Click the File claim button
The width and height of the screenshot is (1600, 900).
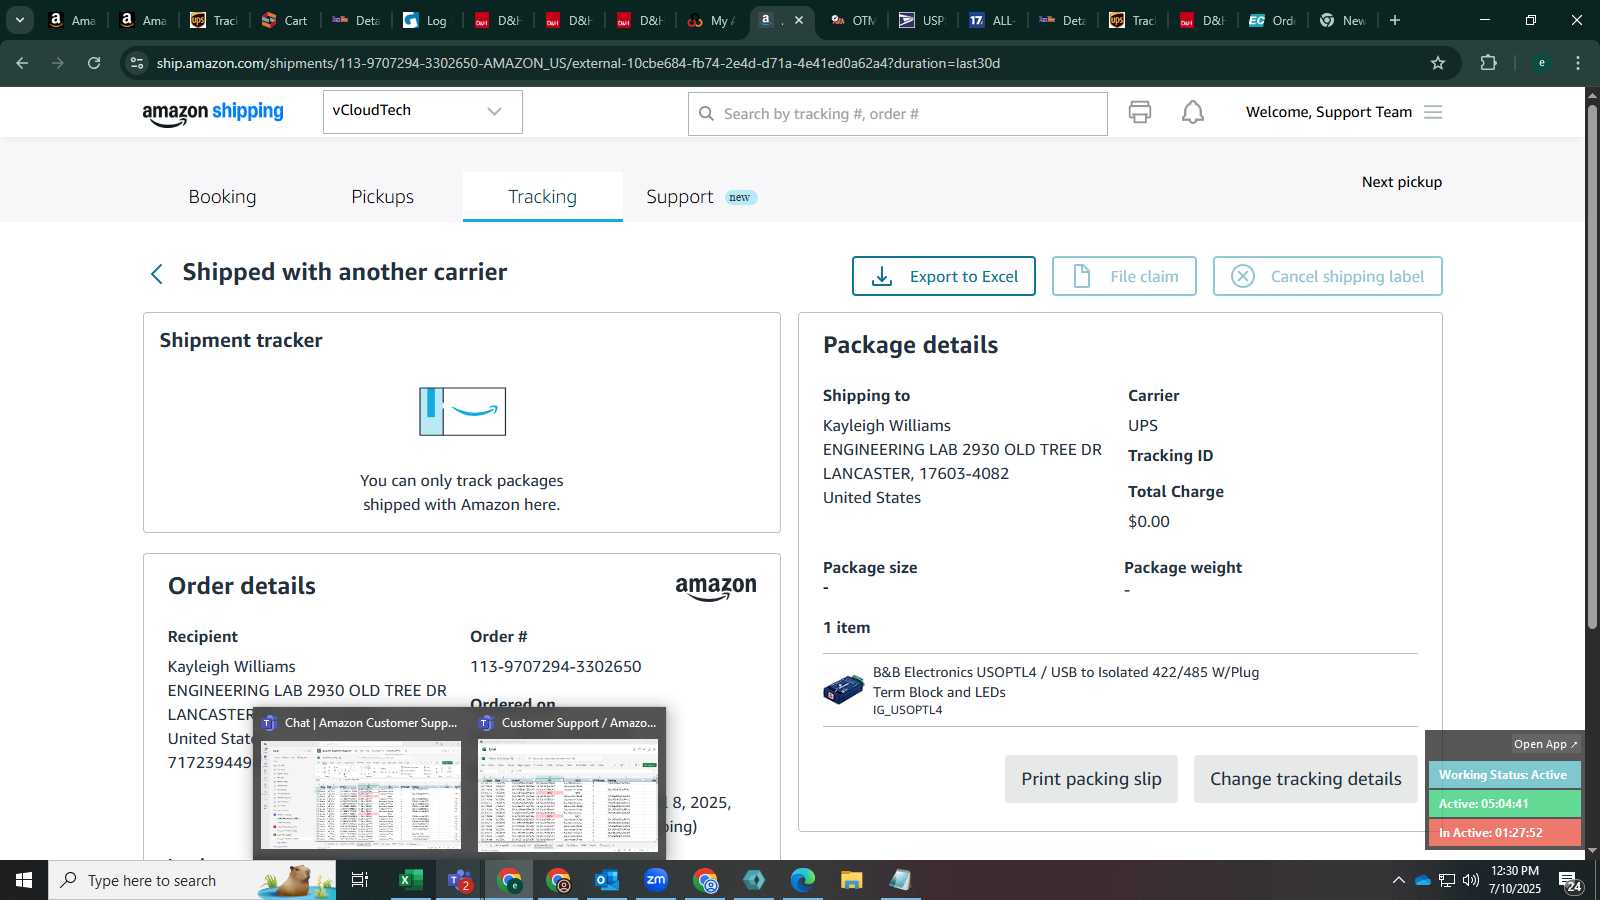(x=1124, y=276)
